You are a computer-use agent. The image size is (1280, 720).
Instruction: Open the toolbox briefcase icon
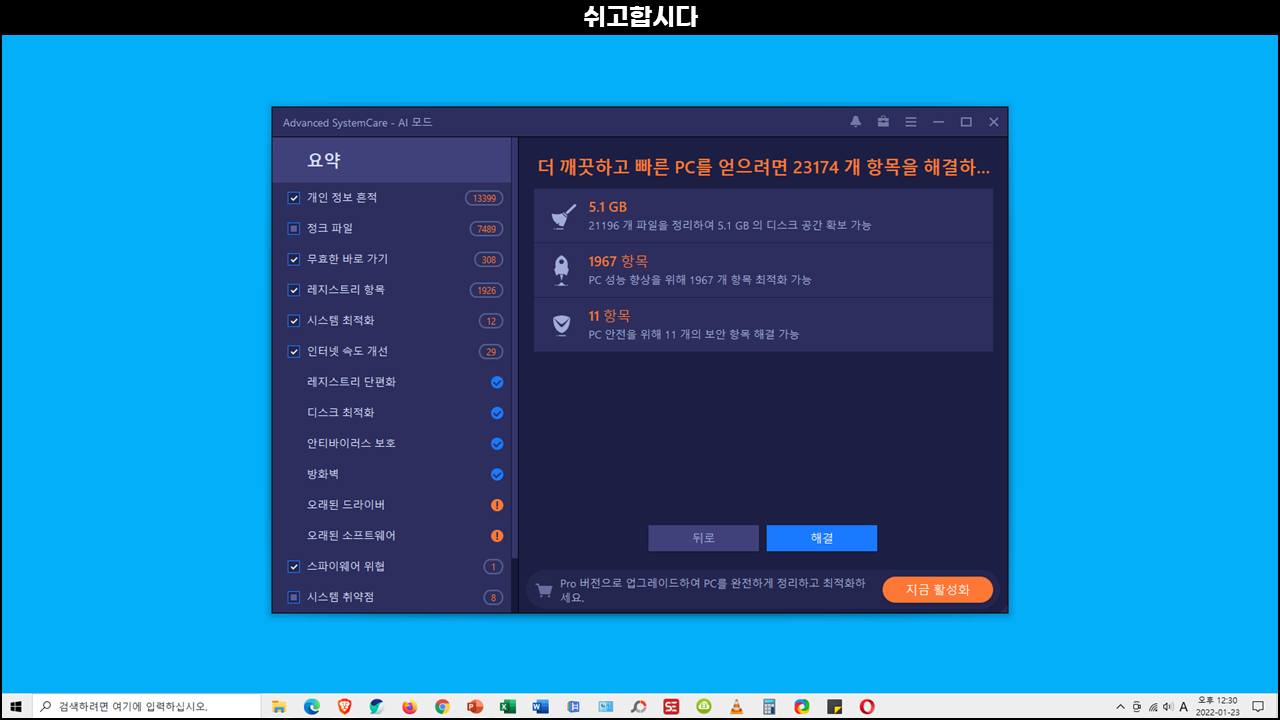click(x=883, y=122)
